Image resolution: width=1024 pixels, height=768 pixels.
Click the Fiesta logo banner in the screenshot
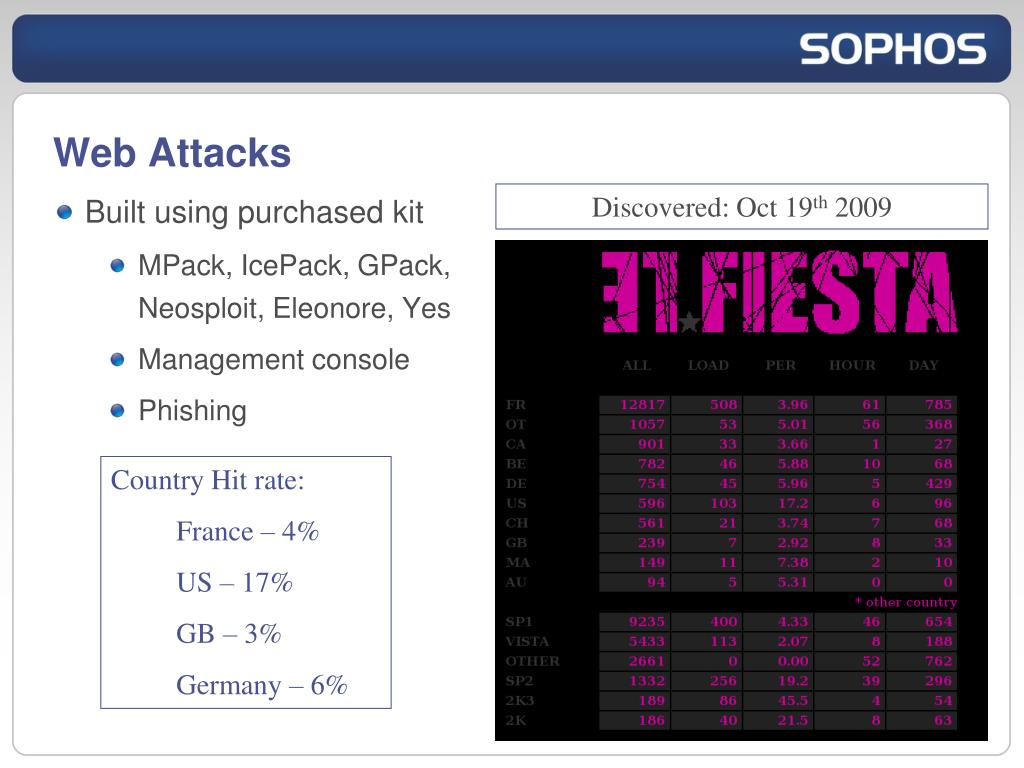tap(779, 292)
